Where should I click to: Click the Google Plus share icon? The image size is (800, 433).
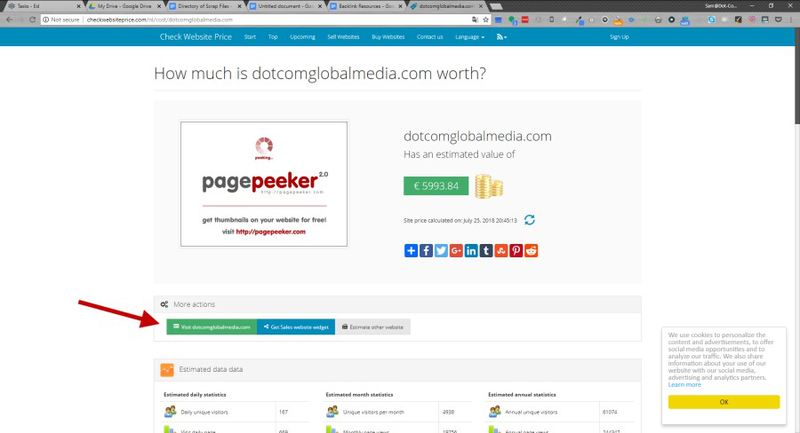pyautogui.click(x=456, y=250)
